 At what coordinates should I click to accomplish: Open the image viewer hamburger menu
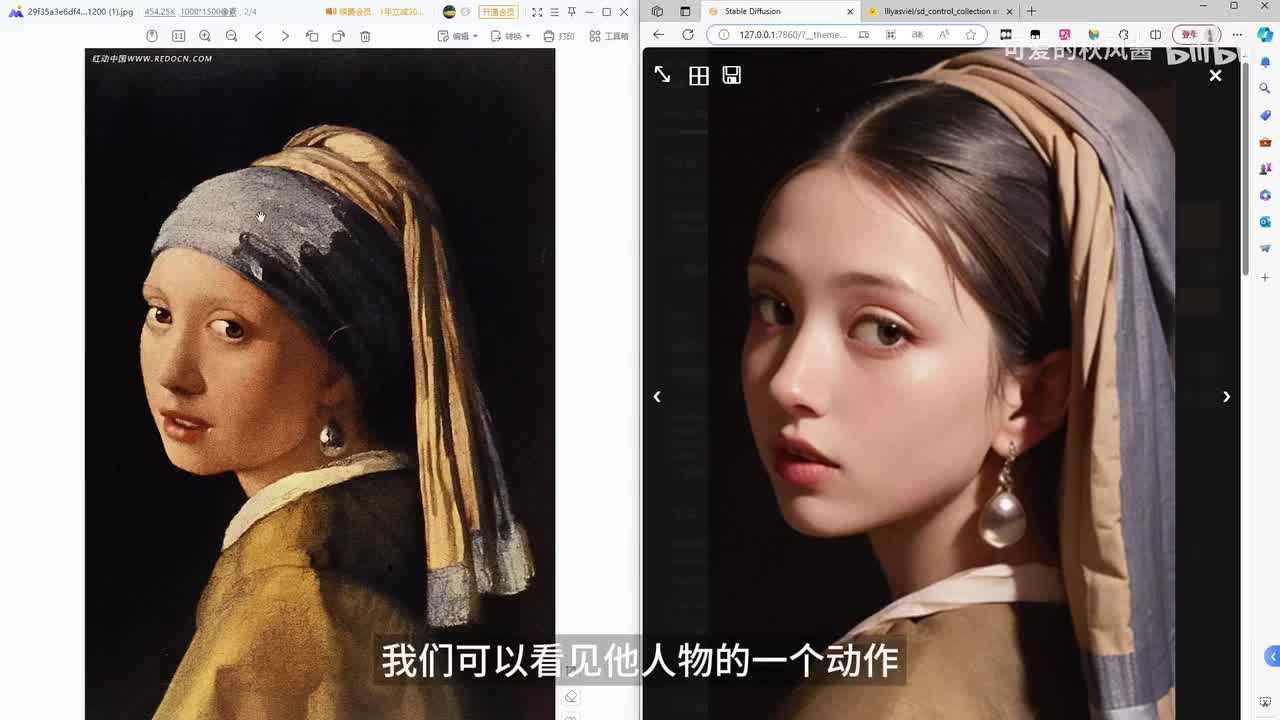point(554,12)
